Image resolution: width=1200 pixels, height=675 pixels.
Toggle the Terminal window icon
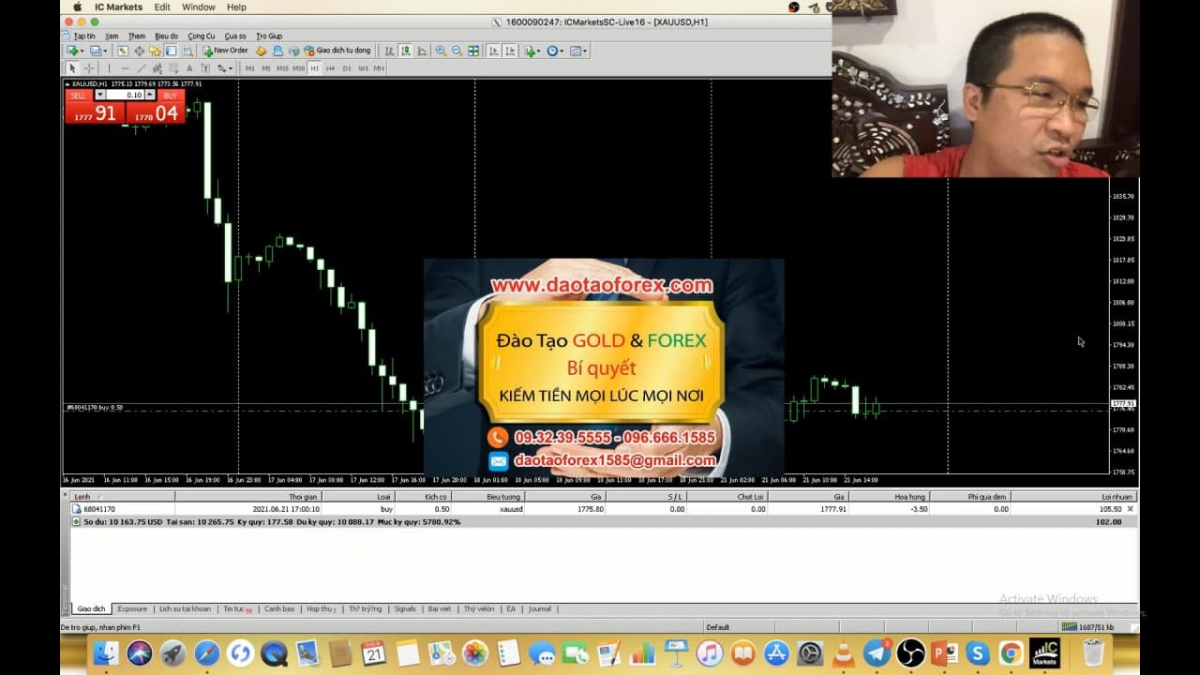pyautogui.click(x=171, y=50)
